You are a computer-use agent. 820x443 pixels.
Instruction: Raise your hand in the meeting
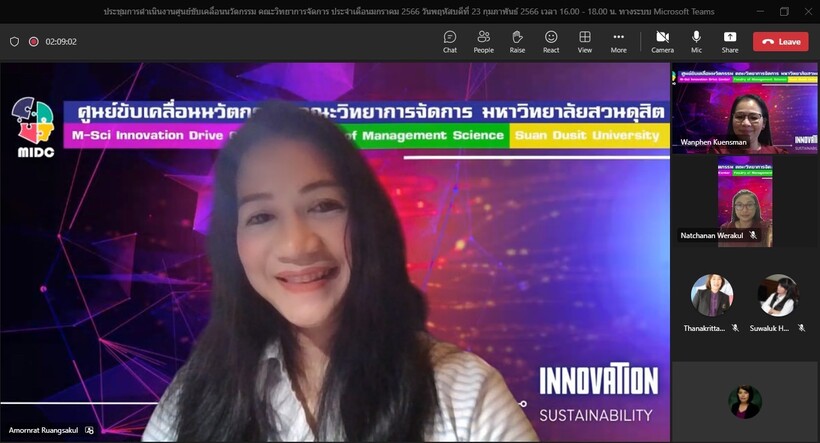[x=517, y=41]
